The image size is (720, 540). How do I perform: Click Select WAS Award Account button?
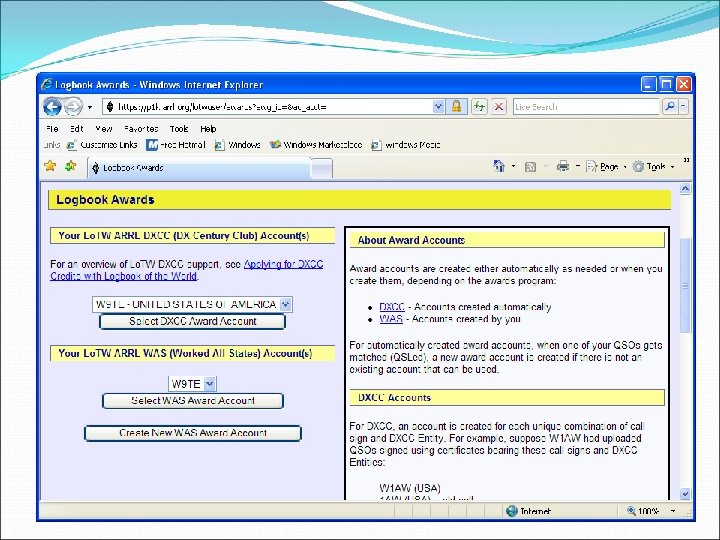pyautogui.click(x=193, y=401)
